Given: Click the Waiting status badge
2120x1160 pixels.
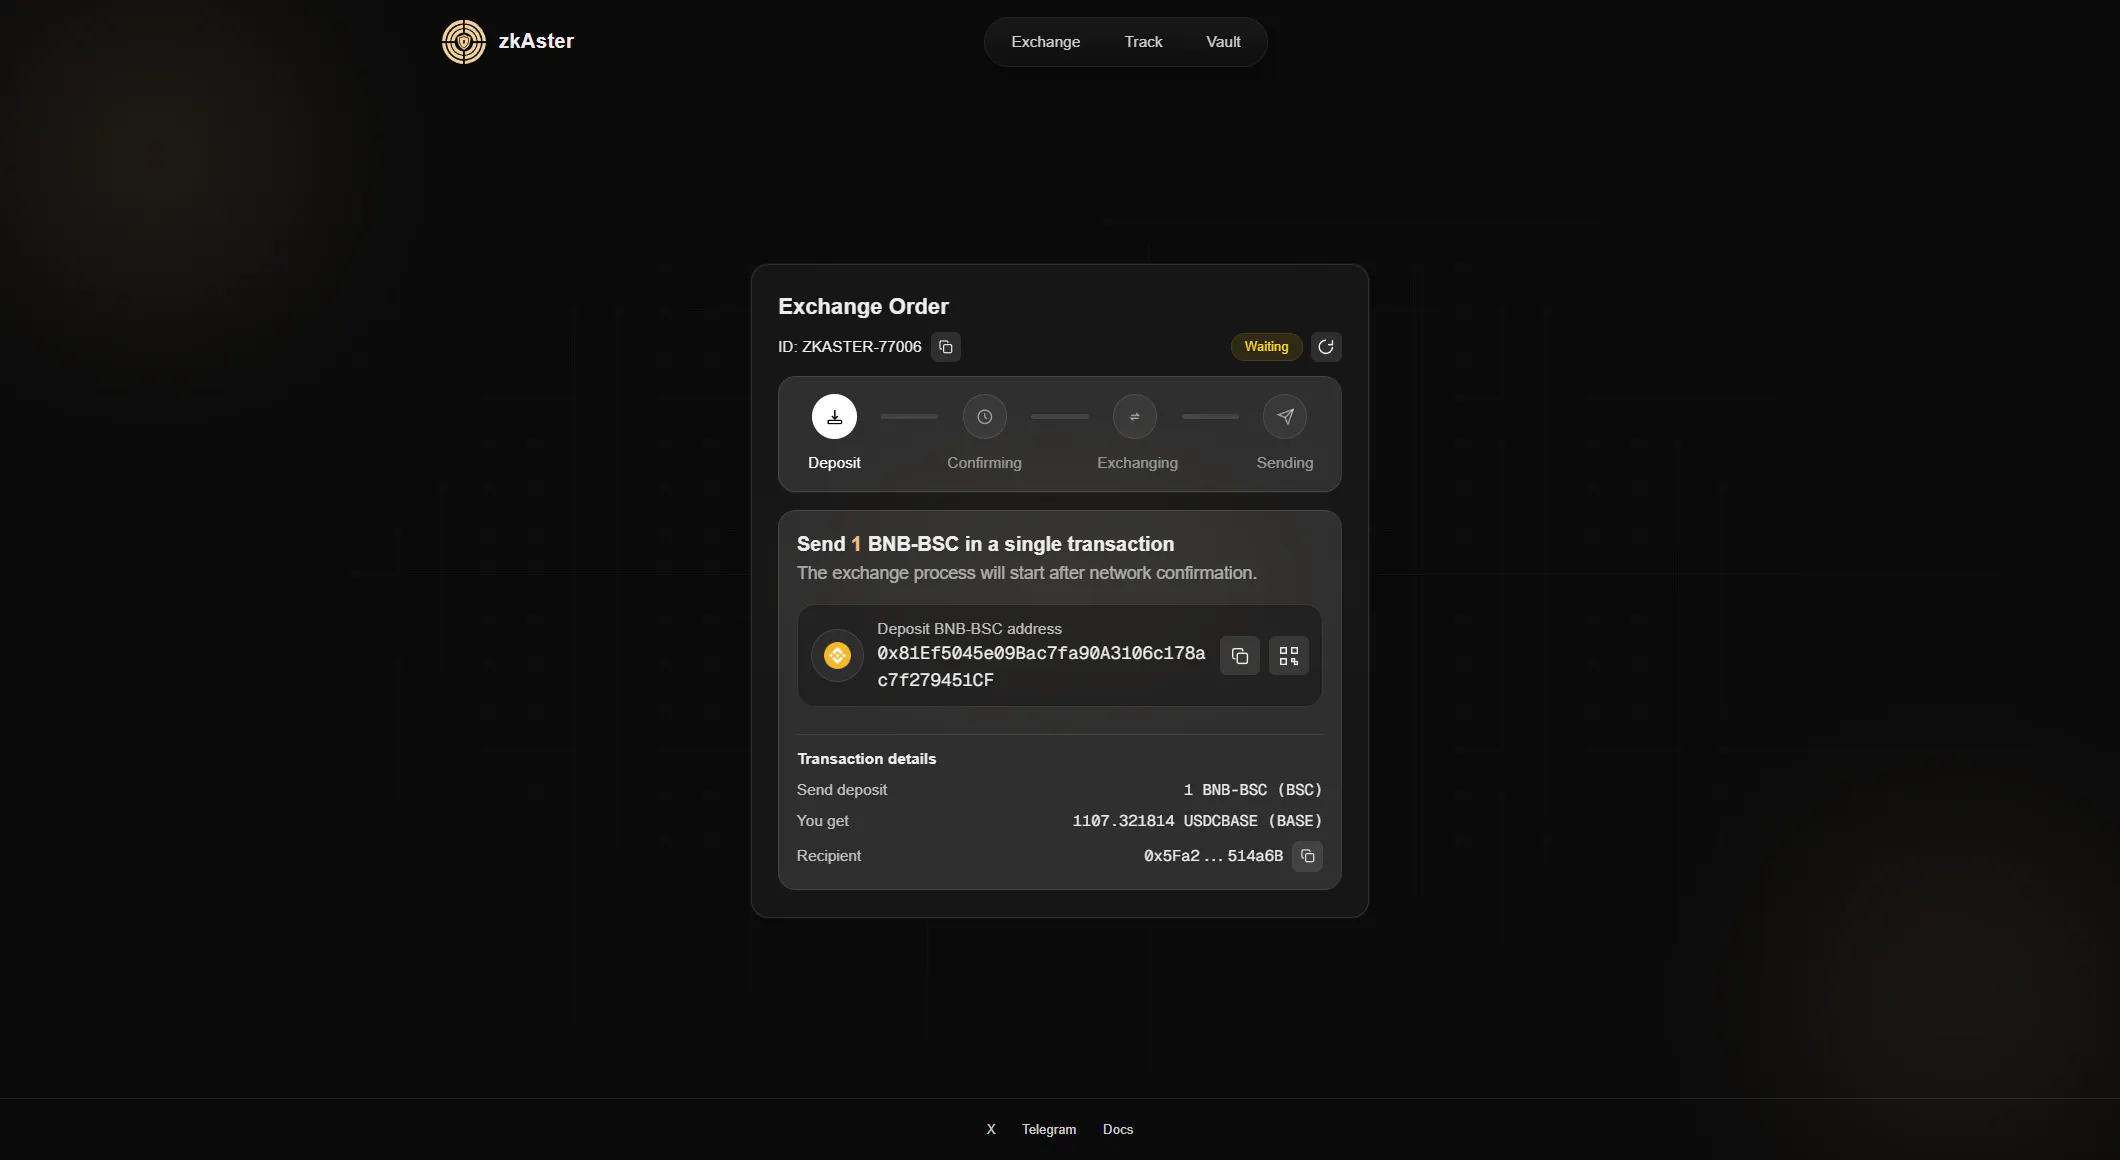Looking at the screenshot, I should coord(1266,347).
